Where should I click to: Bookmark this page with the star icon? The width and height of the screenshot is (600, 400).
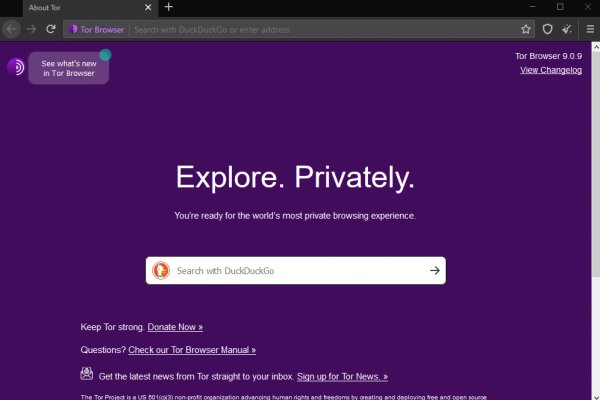tap(526, 29)
